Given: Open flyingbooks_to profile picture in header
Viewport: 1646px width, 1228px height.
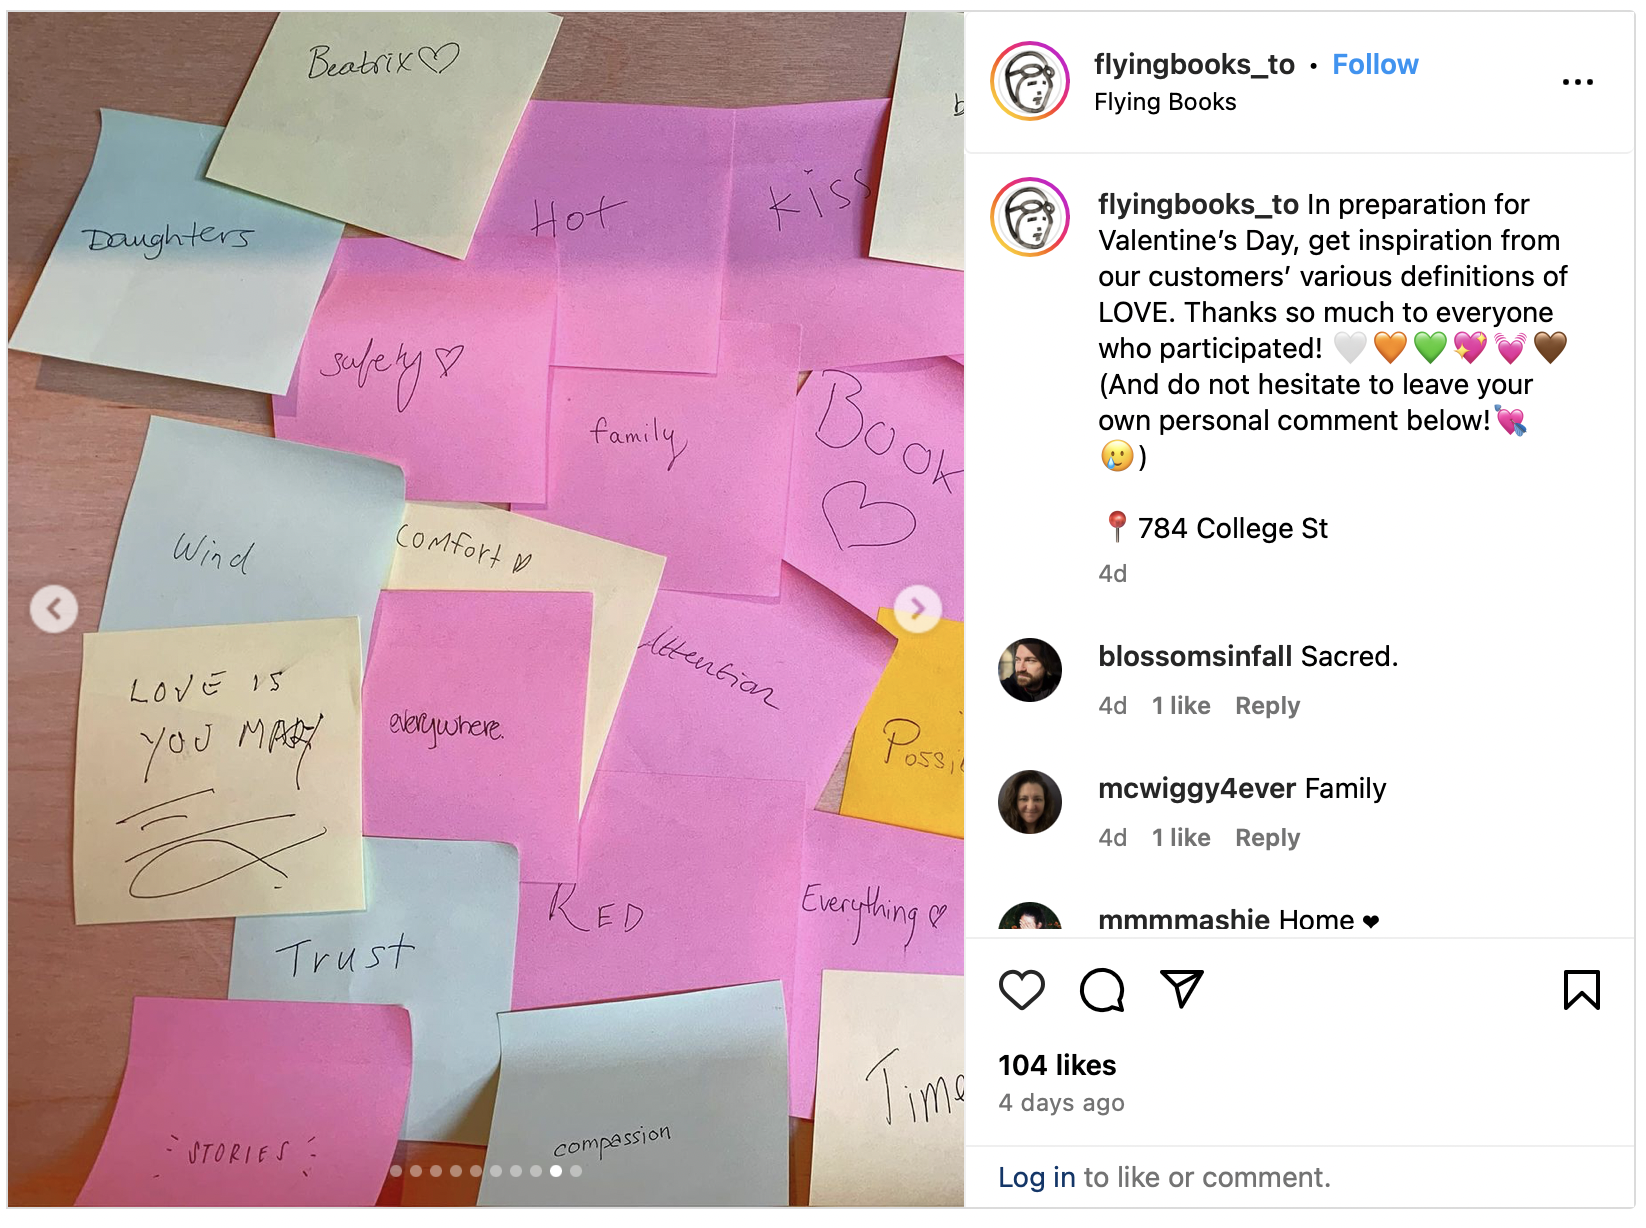Looking at the screenshot, I should [1030, 81].
